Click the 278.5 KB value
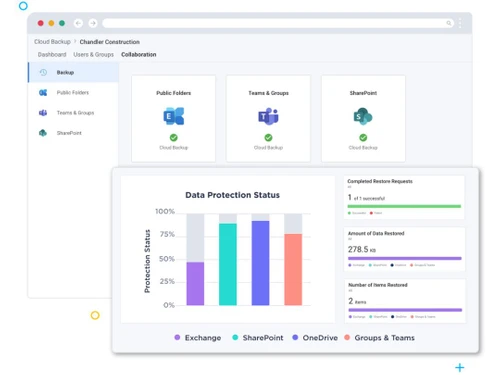Image resolution: width=500 pixels, height=375 pixels. point(362,249)
